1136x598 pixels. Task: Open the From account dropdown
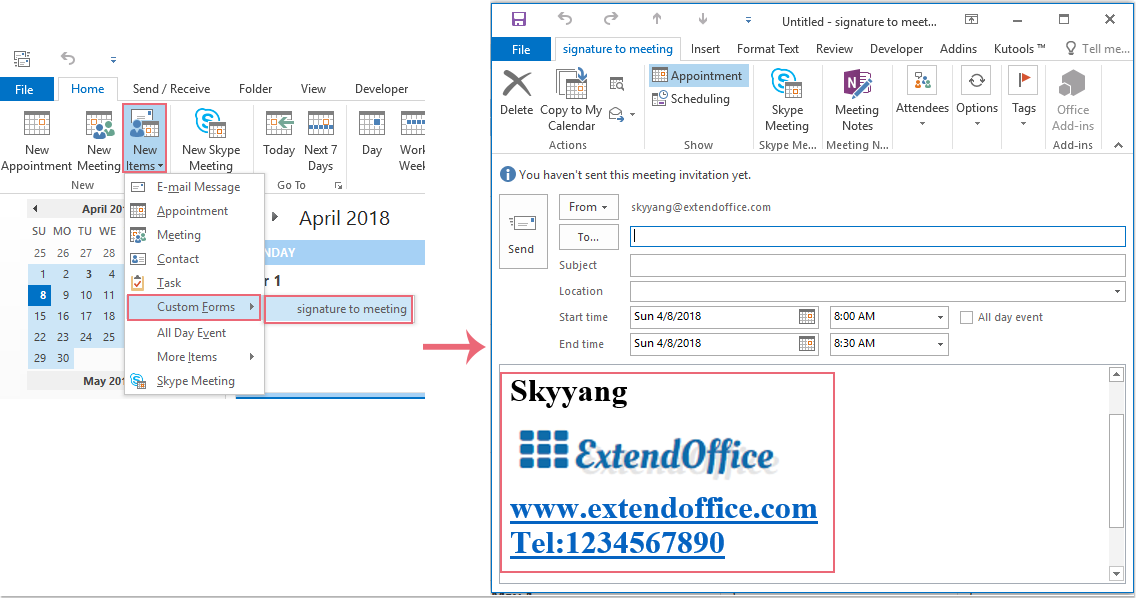pos(588,207)
